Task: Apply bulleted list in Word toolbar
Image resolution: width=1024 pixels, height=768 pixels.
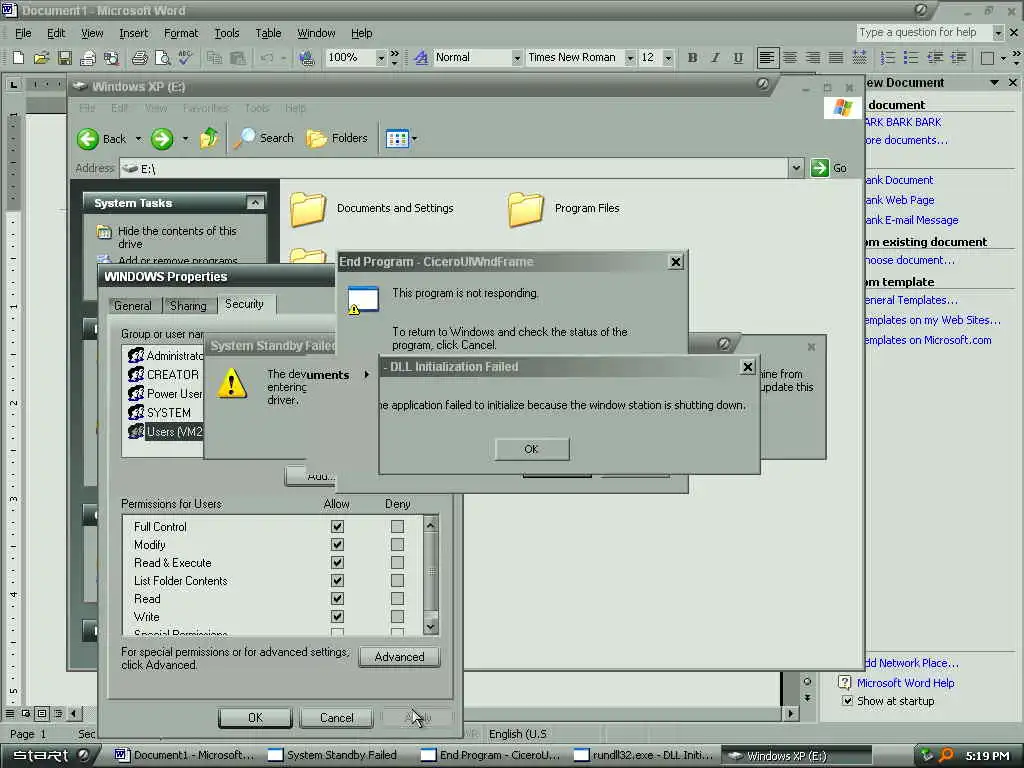Action: 911,58
